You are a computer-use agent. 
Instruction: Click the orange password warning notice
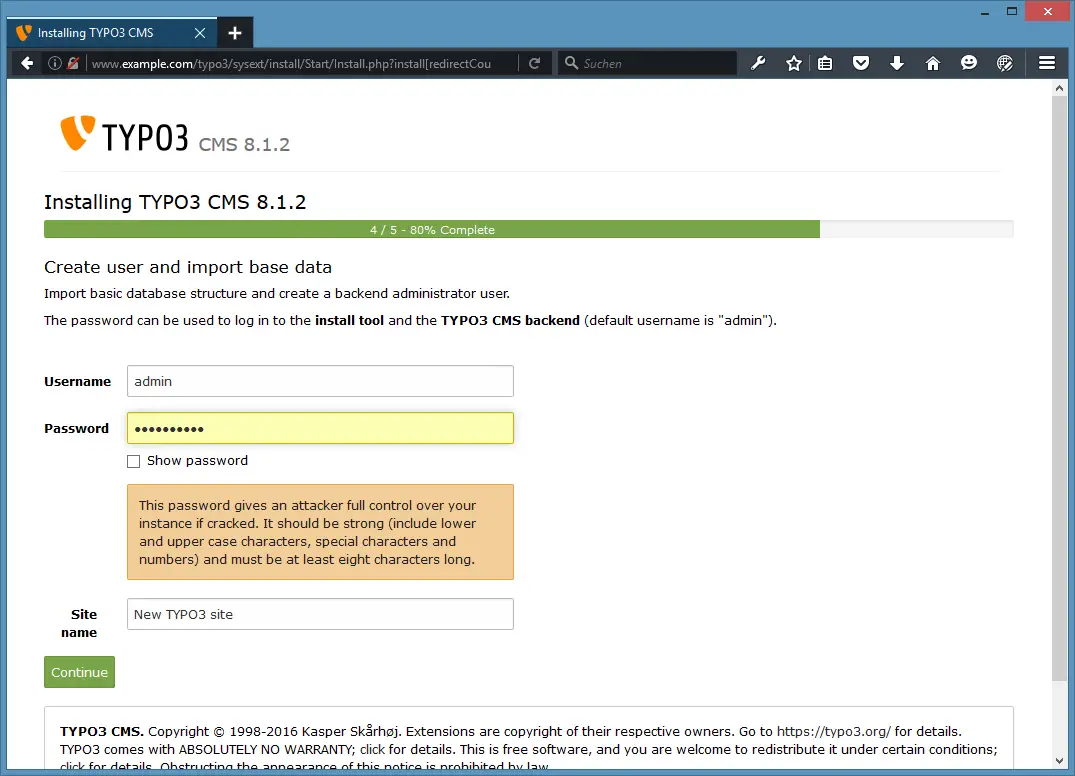pyautogui.click(x=320, y=532)
